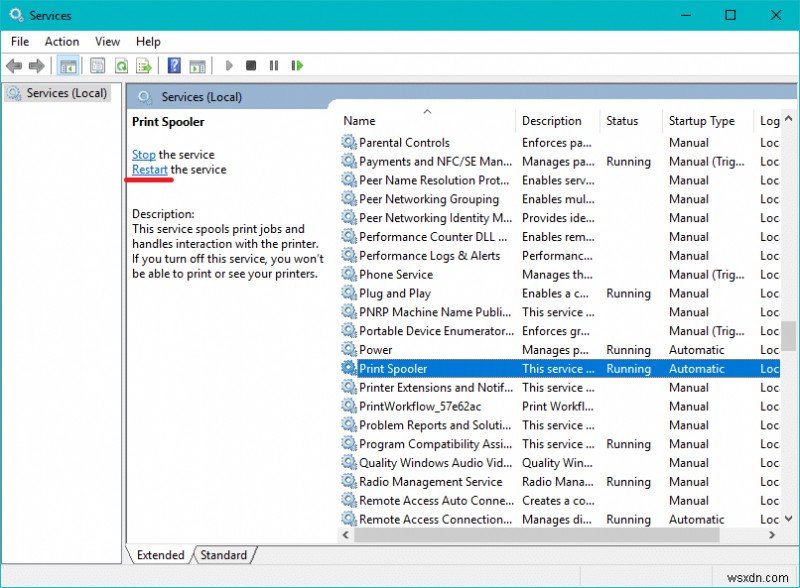Viewport: 800px width, 588px height.
Task: Click the Back arrow toolbar icon
Action: 14,66
